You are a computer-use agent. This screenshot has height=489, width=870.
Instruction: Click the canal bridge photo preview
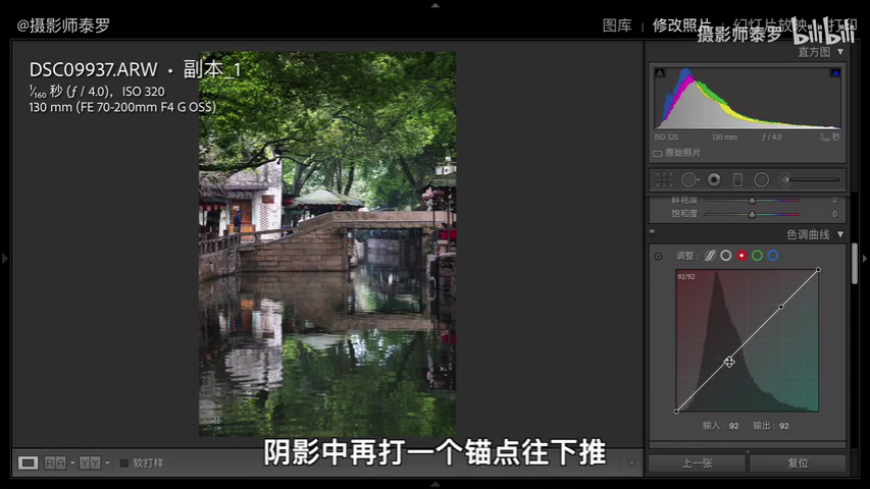pyautogui.click(x=327, y=244)
